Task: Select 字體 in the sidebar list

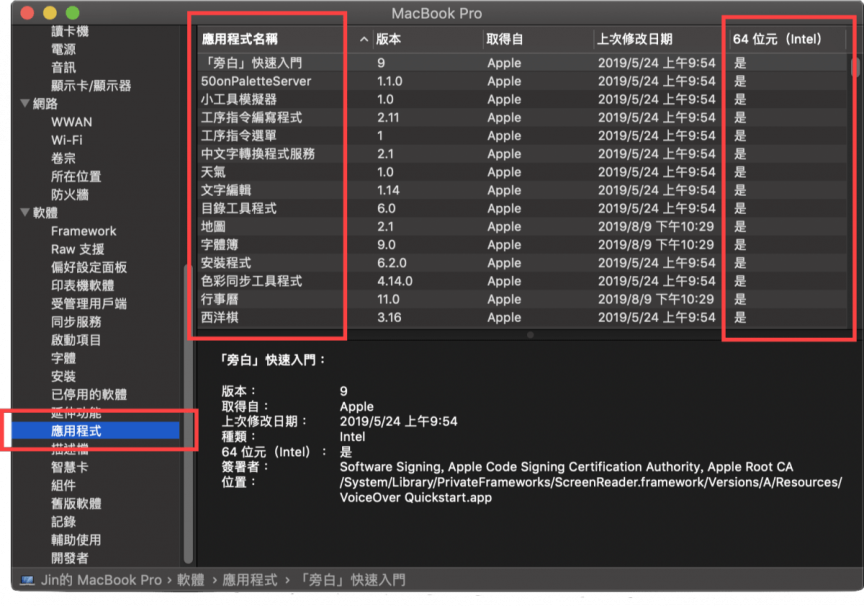Action: 64,358
